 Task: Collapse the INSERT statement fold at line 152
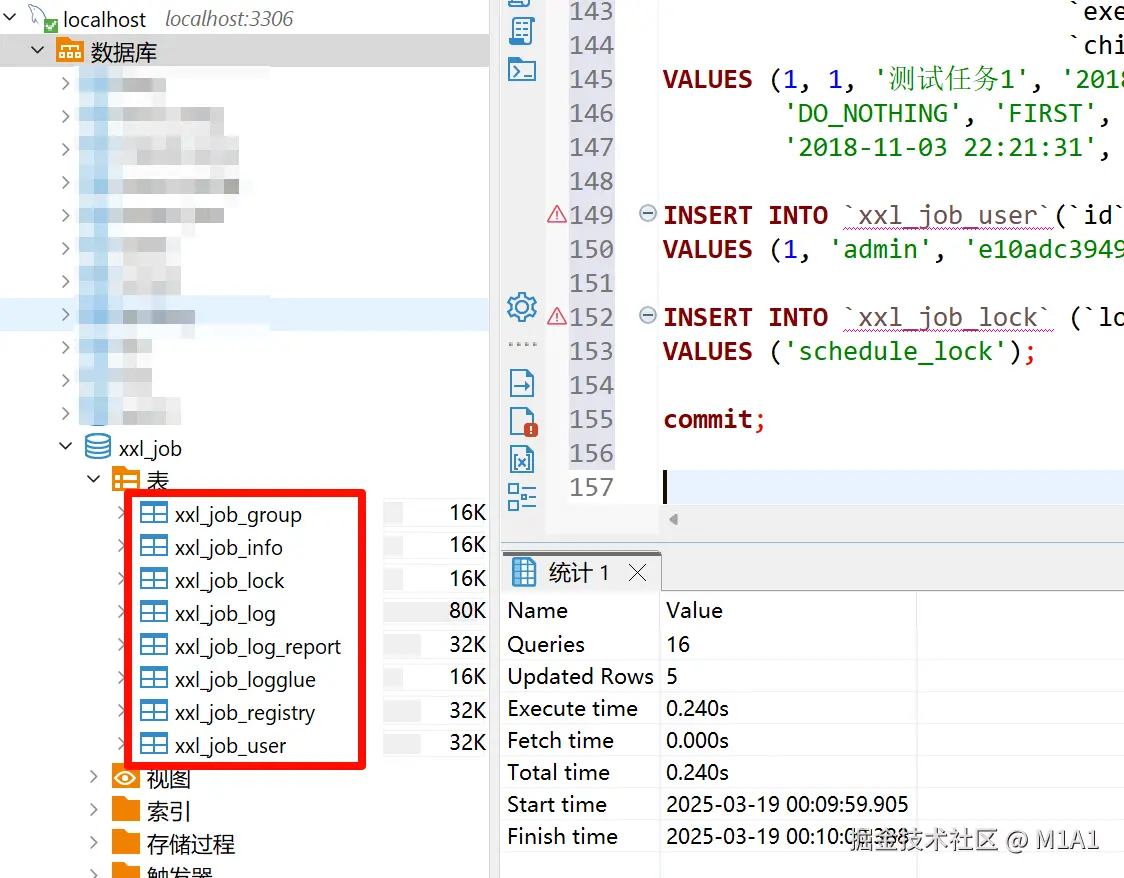647,315
